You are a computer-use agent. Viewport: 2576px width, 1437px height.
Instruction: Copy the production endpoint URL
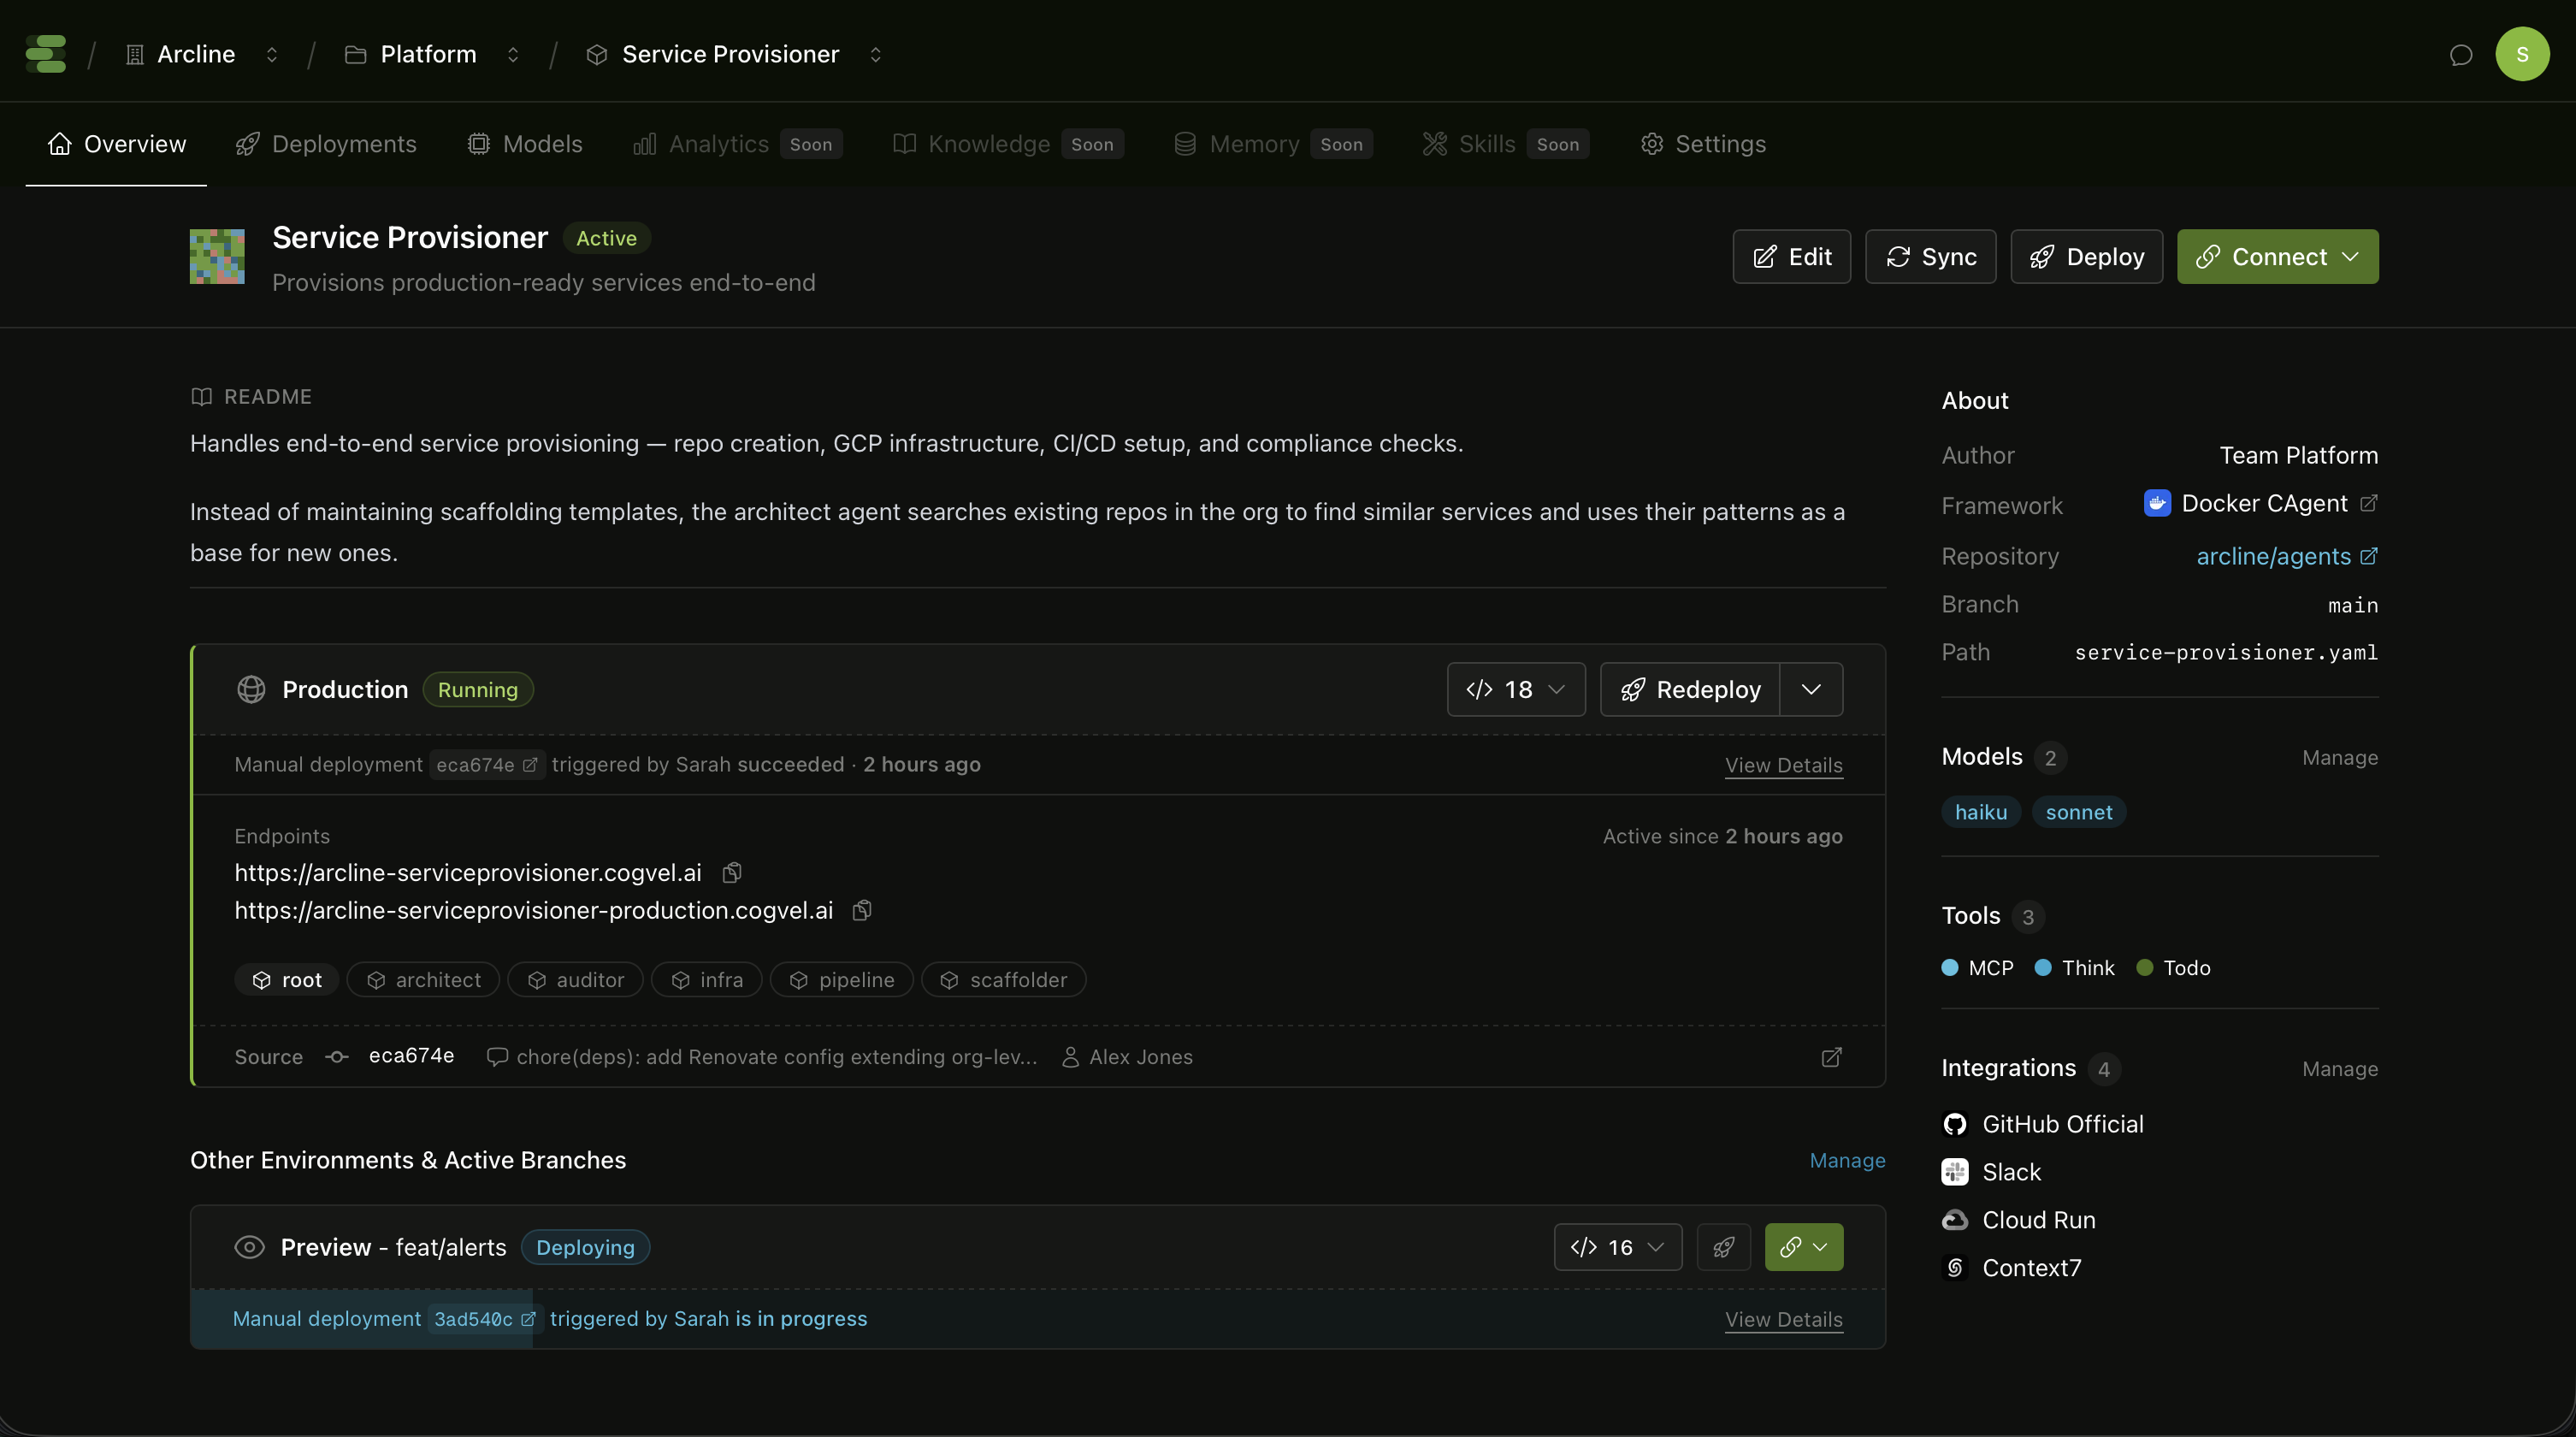click(861, 910)
